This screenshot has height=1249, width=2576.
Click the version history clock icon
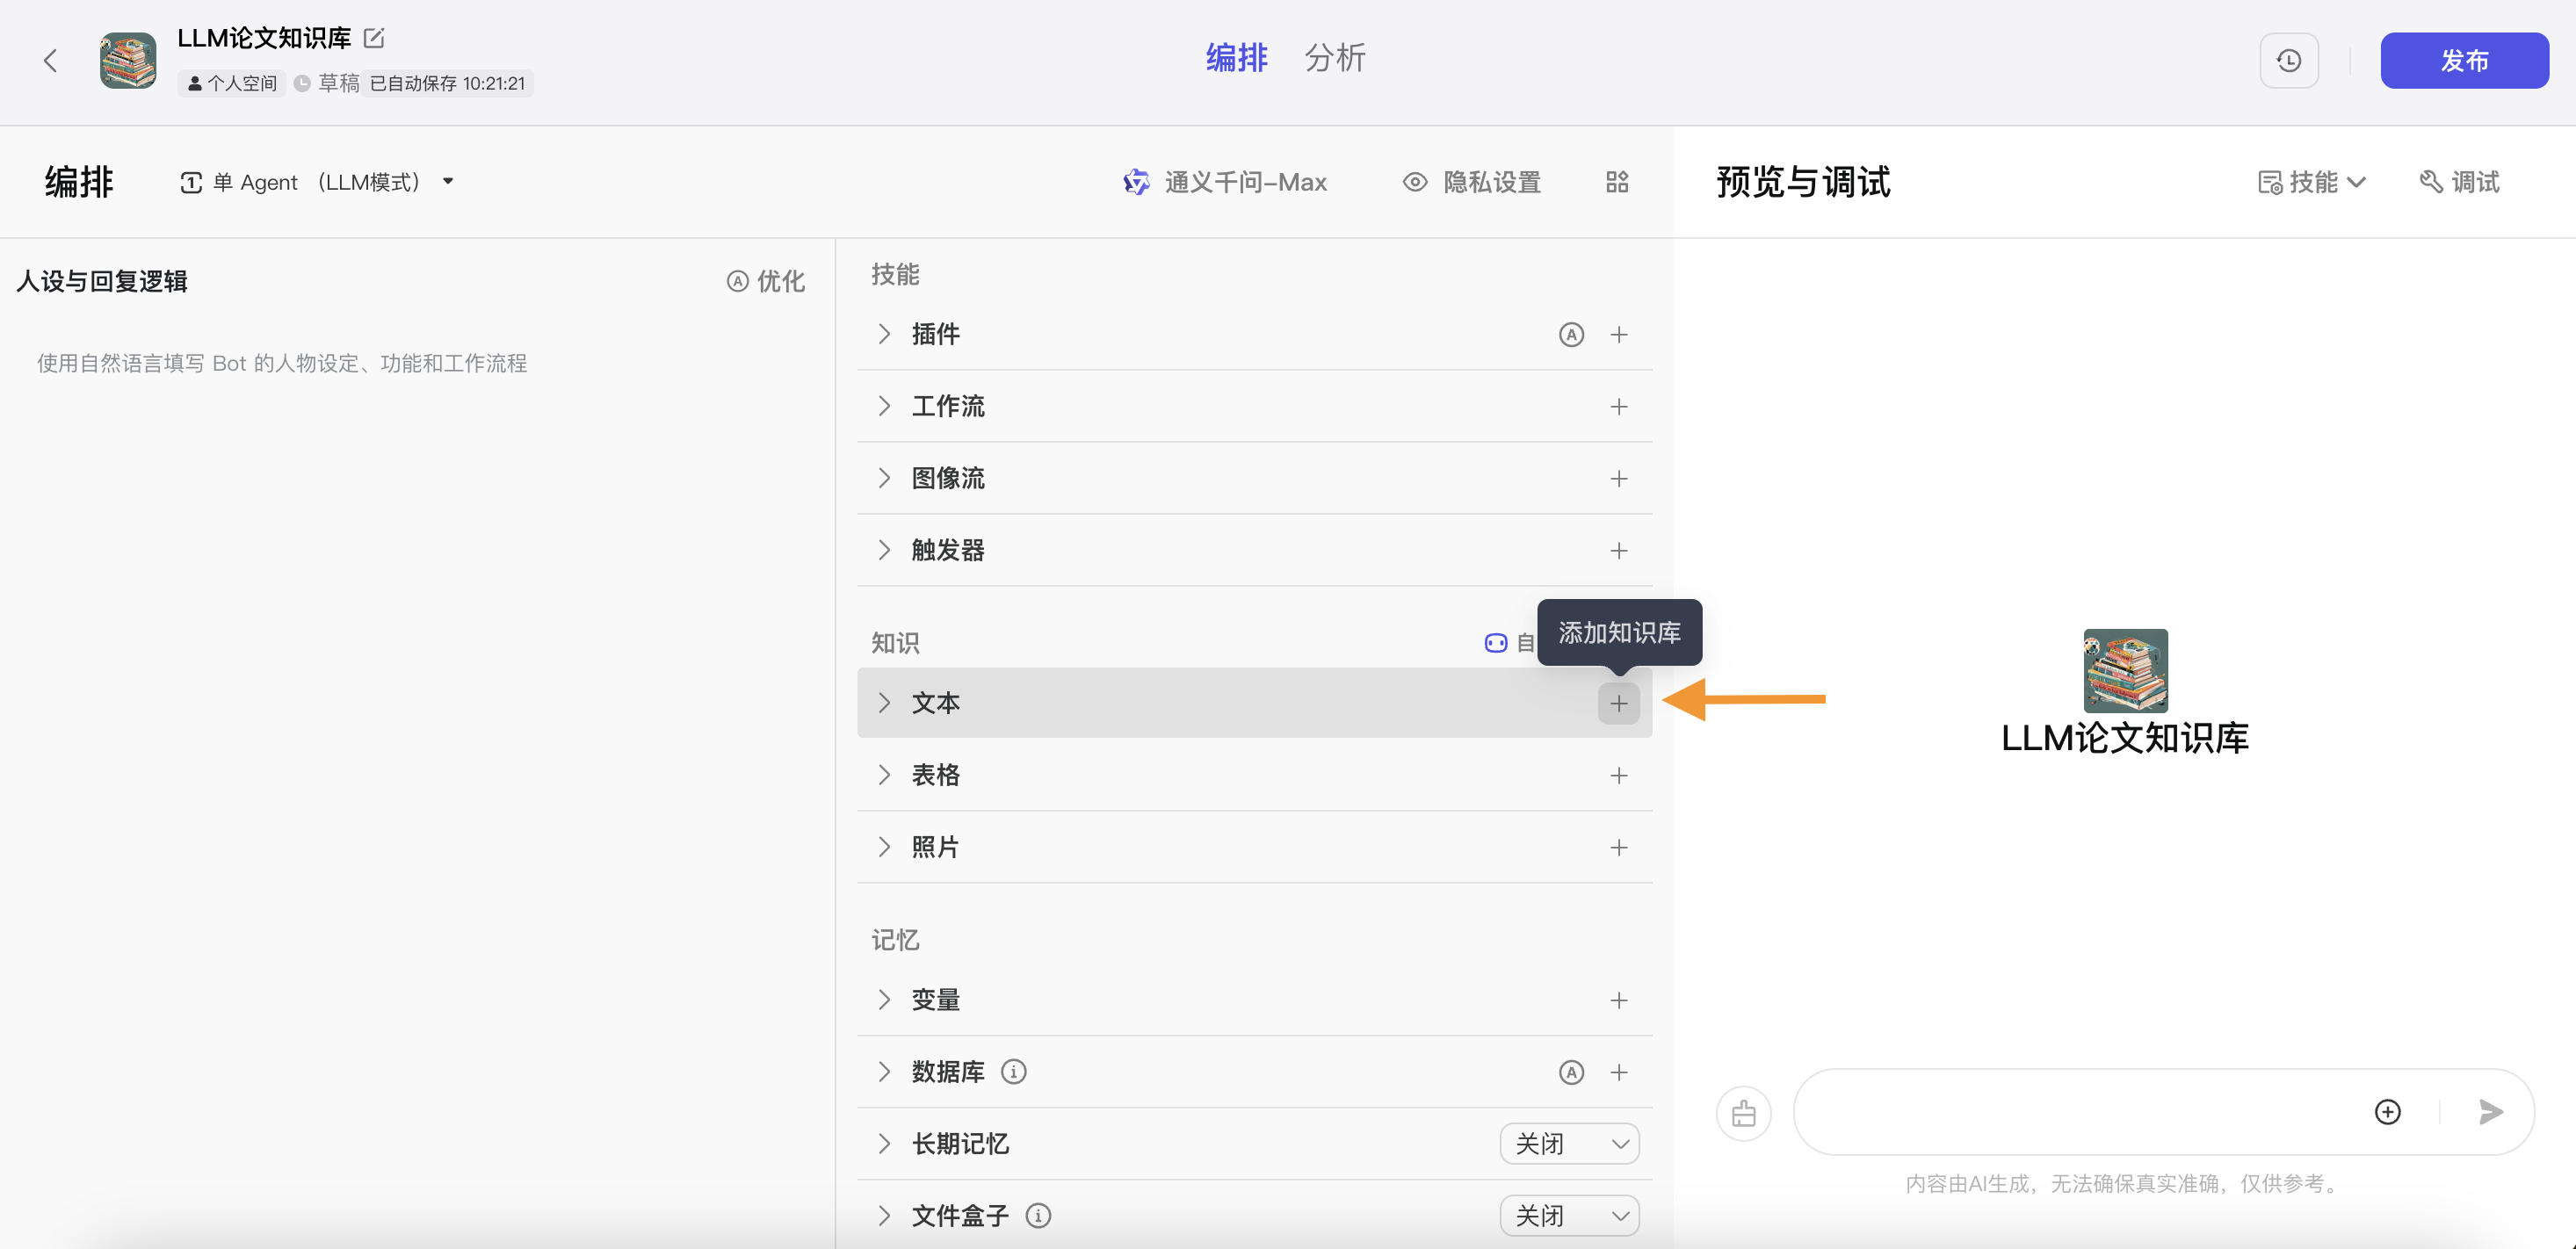point(2290,60)
